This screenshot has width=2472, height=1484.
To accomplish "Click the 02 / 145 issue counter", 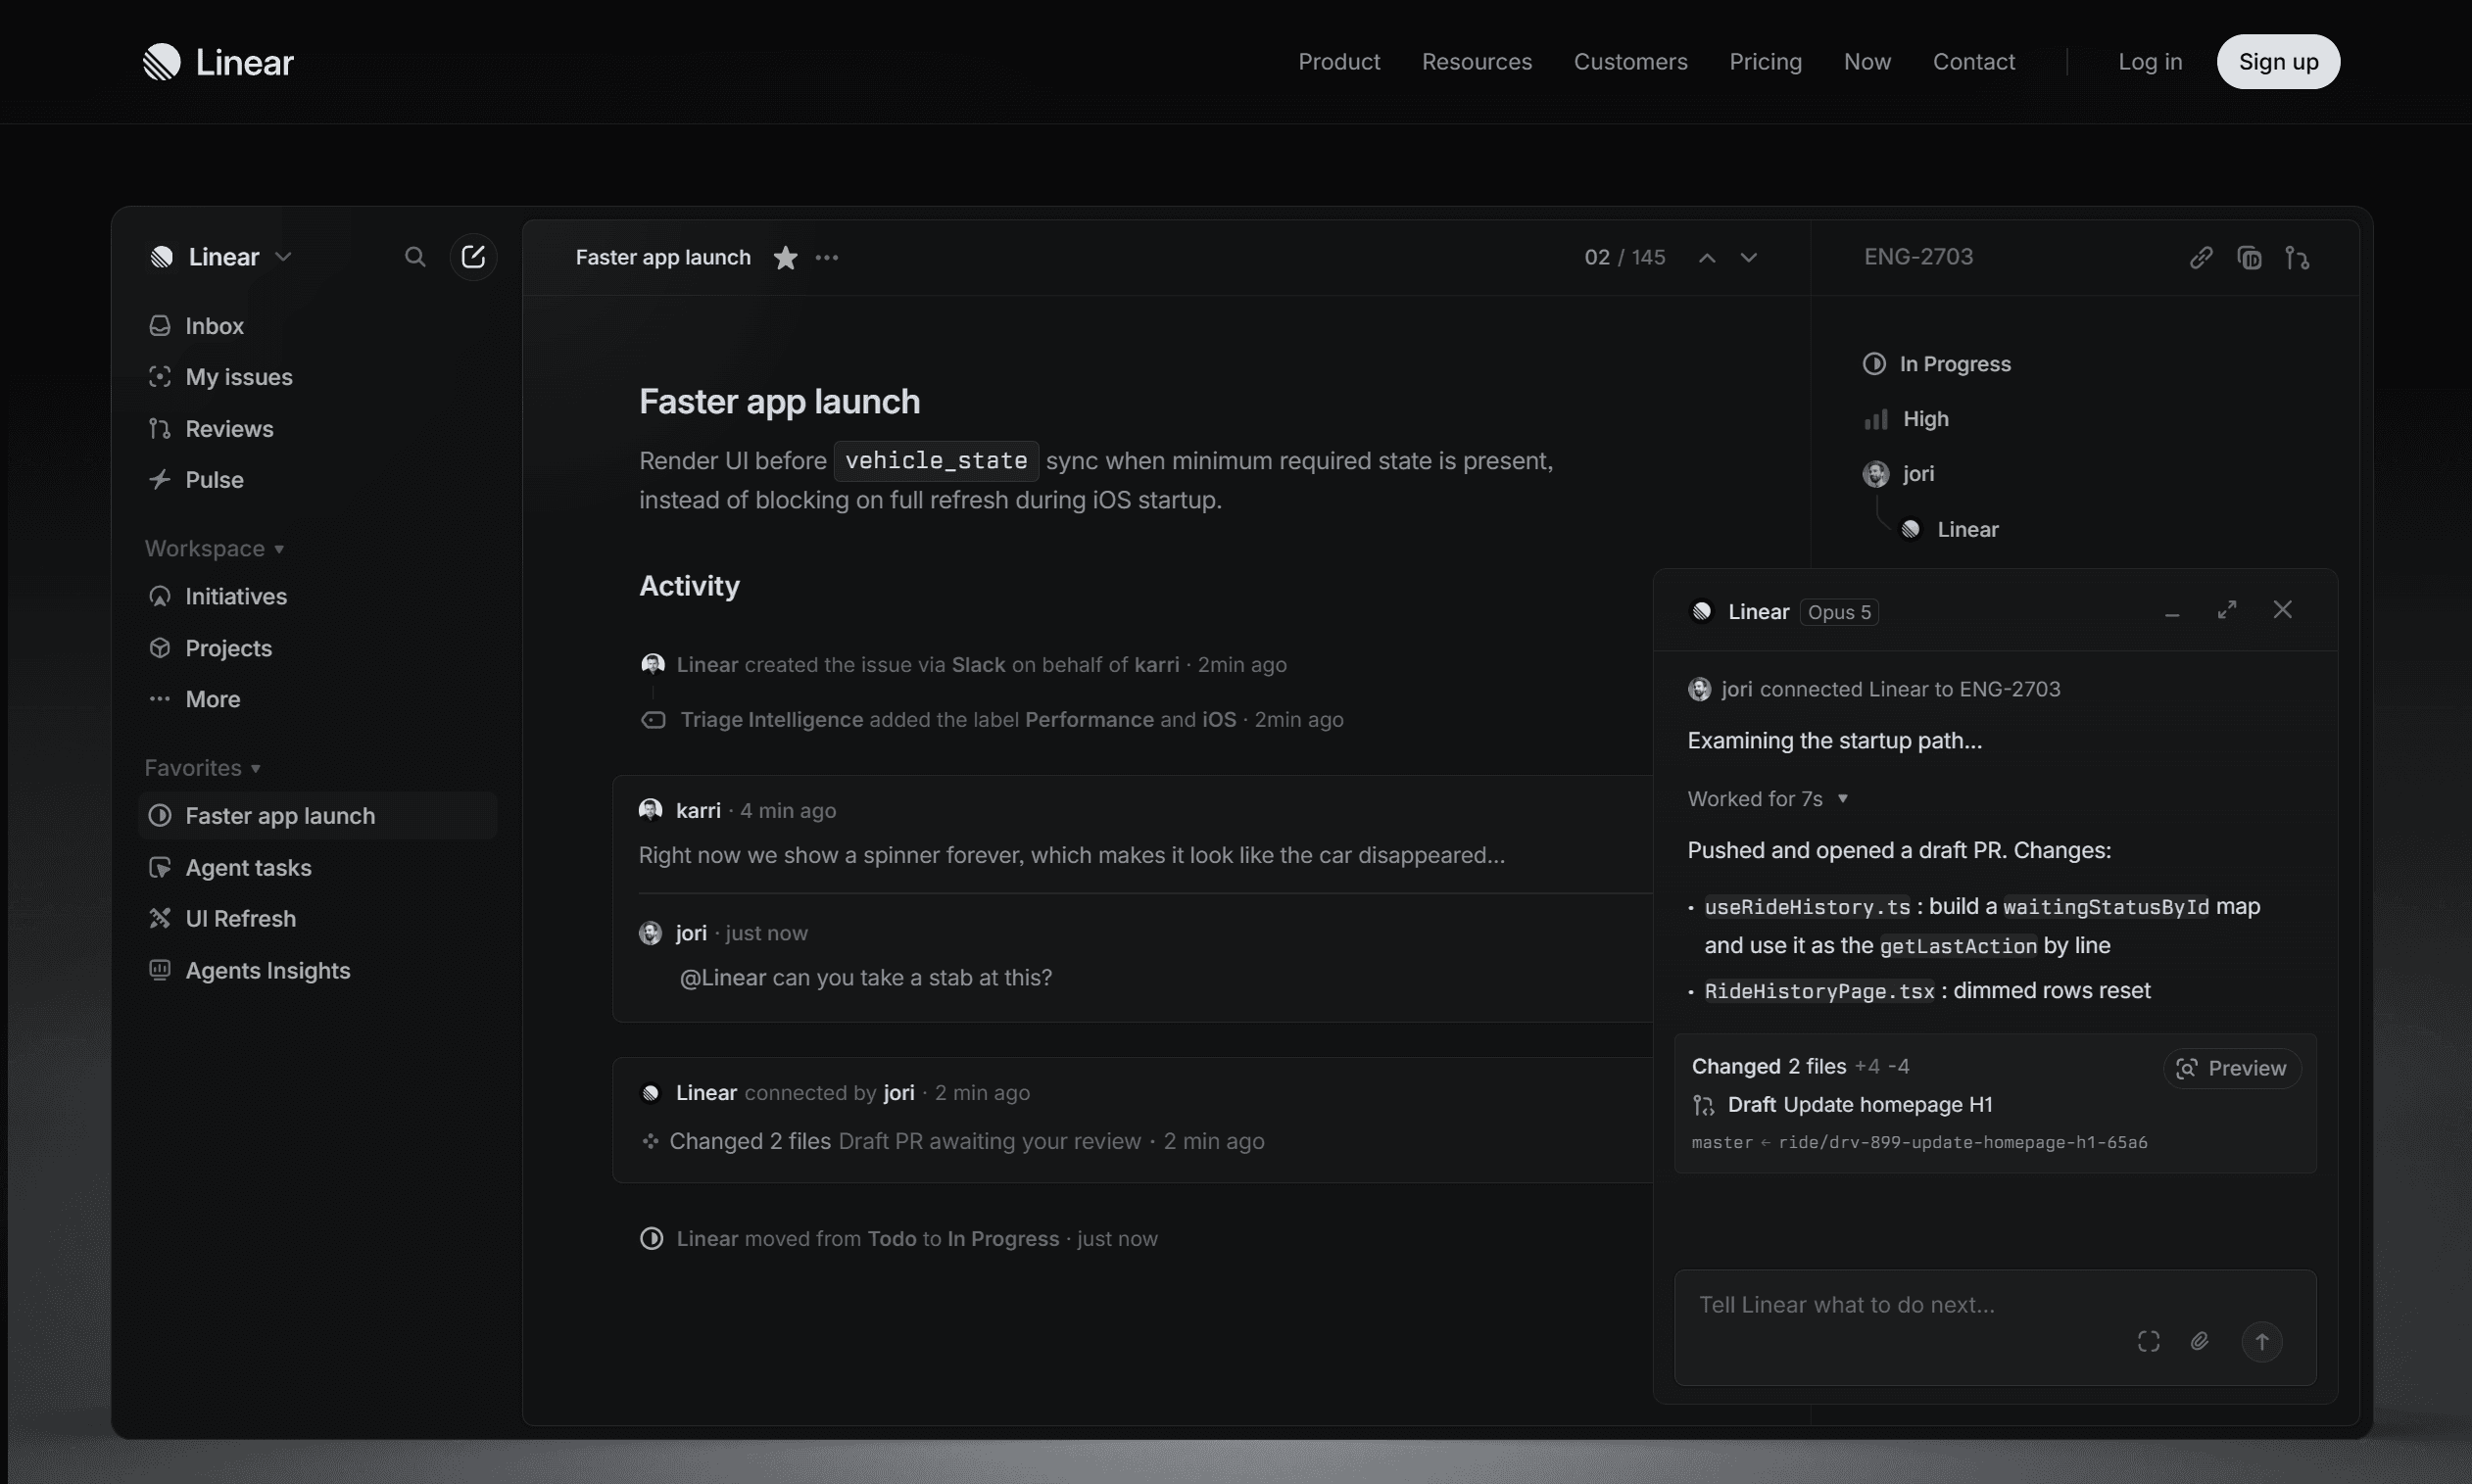I will pyautogui.click(x=1625, y=258).
